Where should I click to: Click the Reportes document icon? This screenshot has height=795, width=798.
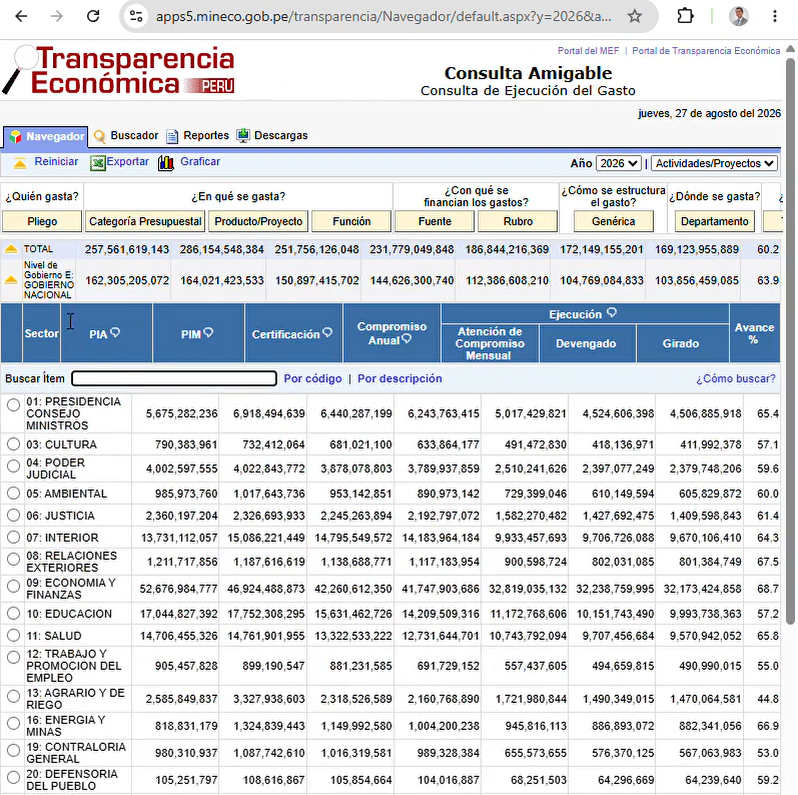(x=173, y=136)
